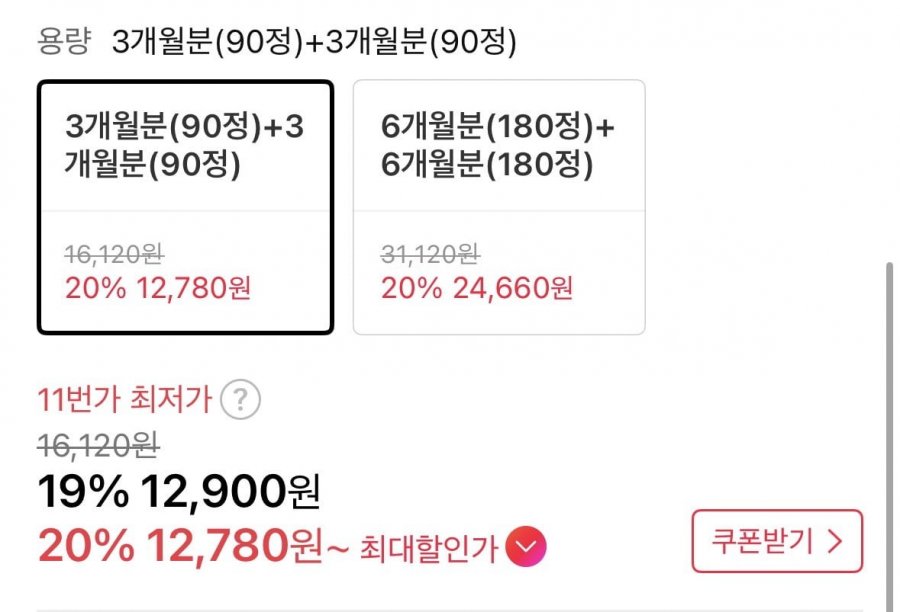Click the selected capacity text beside 용량
This screenshot has width=900, height=612.
[x=314, y=42]
